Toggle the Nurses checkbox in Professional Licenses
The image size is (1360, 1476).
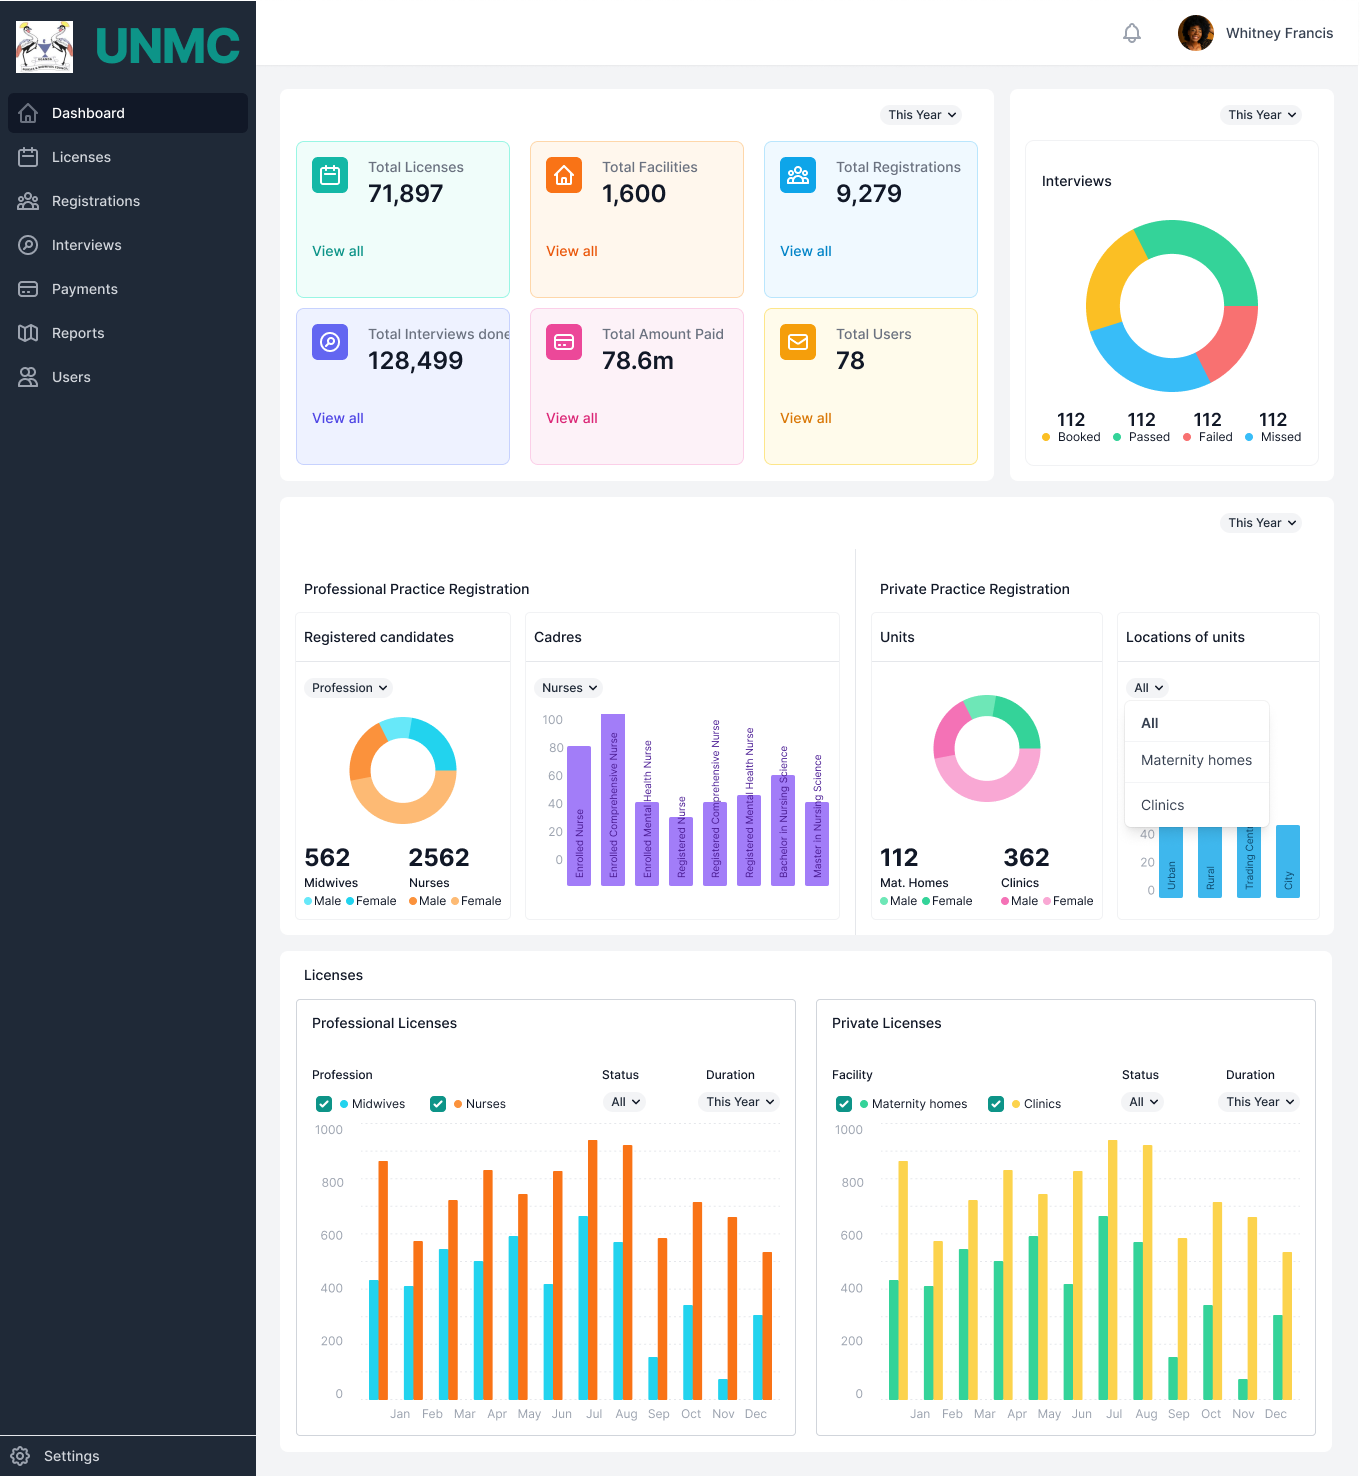click(x=438, y=1104)
